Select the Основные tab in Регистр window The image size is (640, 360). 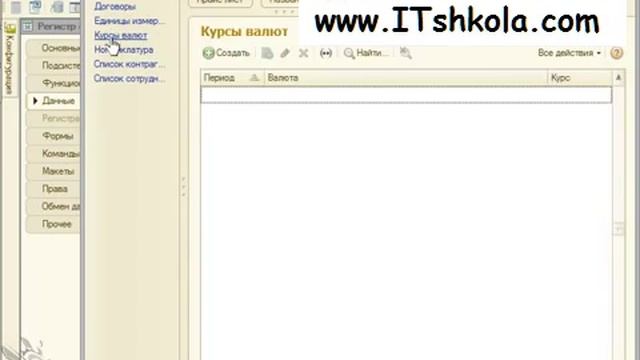pos(53,48)
